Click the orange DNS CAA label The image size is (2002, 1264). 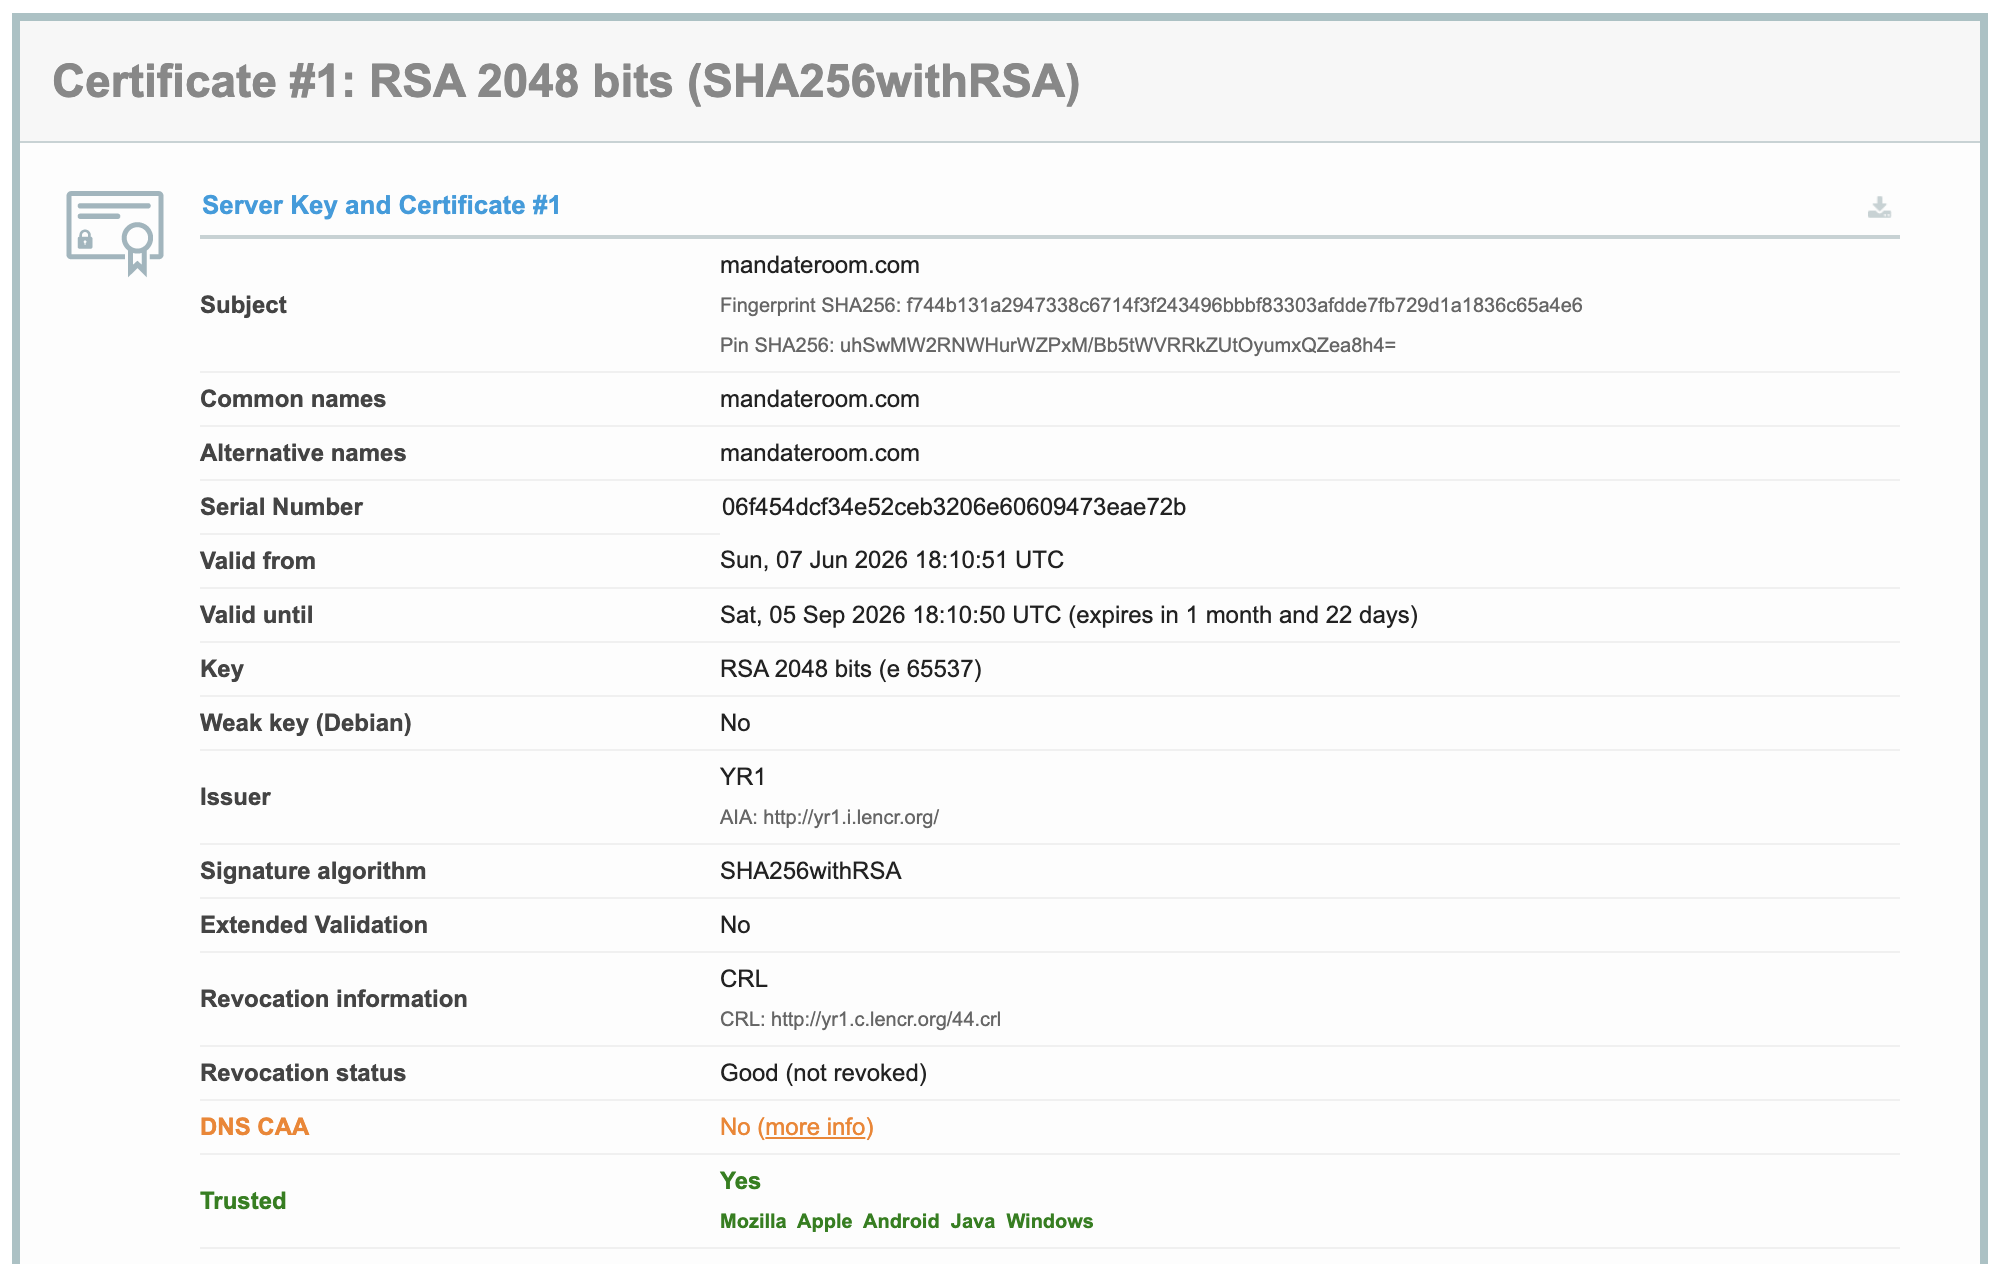coord(255,1127)
